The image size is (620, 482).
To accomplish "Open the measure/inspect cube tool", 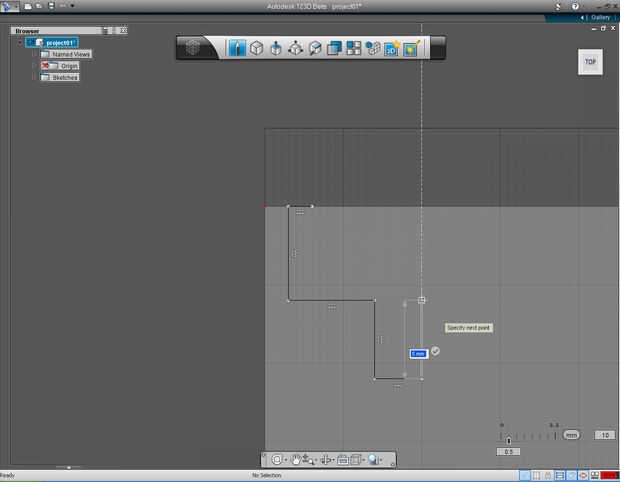I will 315,48.
